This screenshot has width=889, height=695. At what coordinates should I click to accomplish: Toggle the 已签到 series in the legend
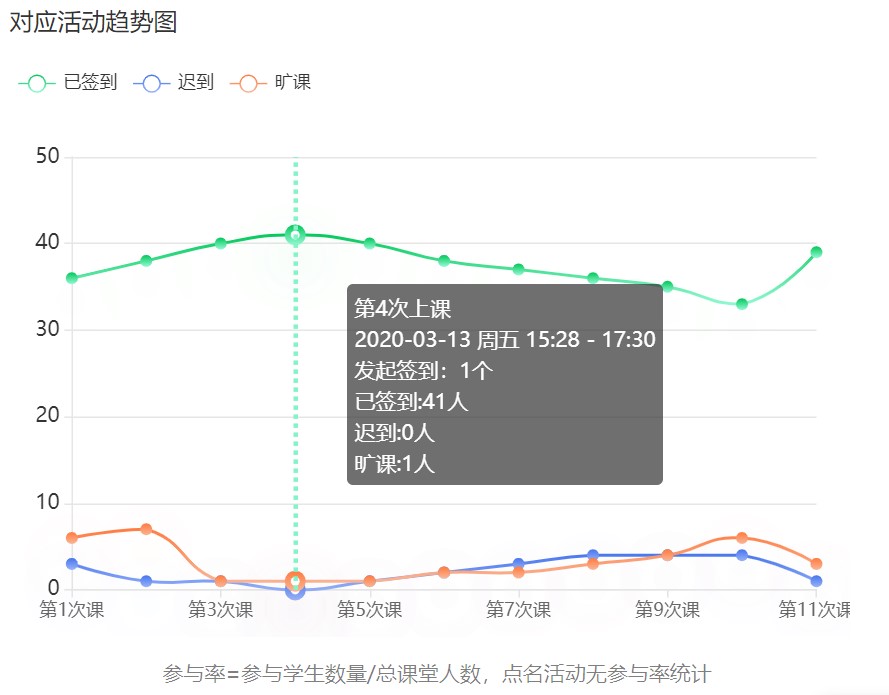[x=67, y=83]
